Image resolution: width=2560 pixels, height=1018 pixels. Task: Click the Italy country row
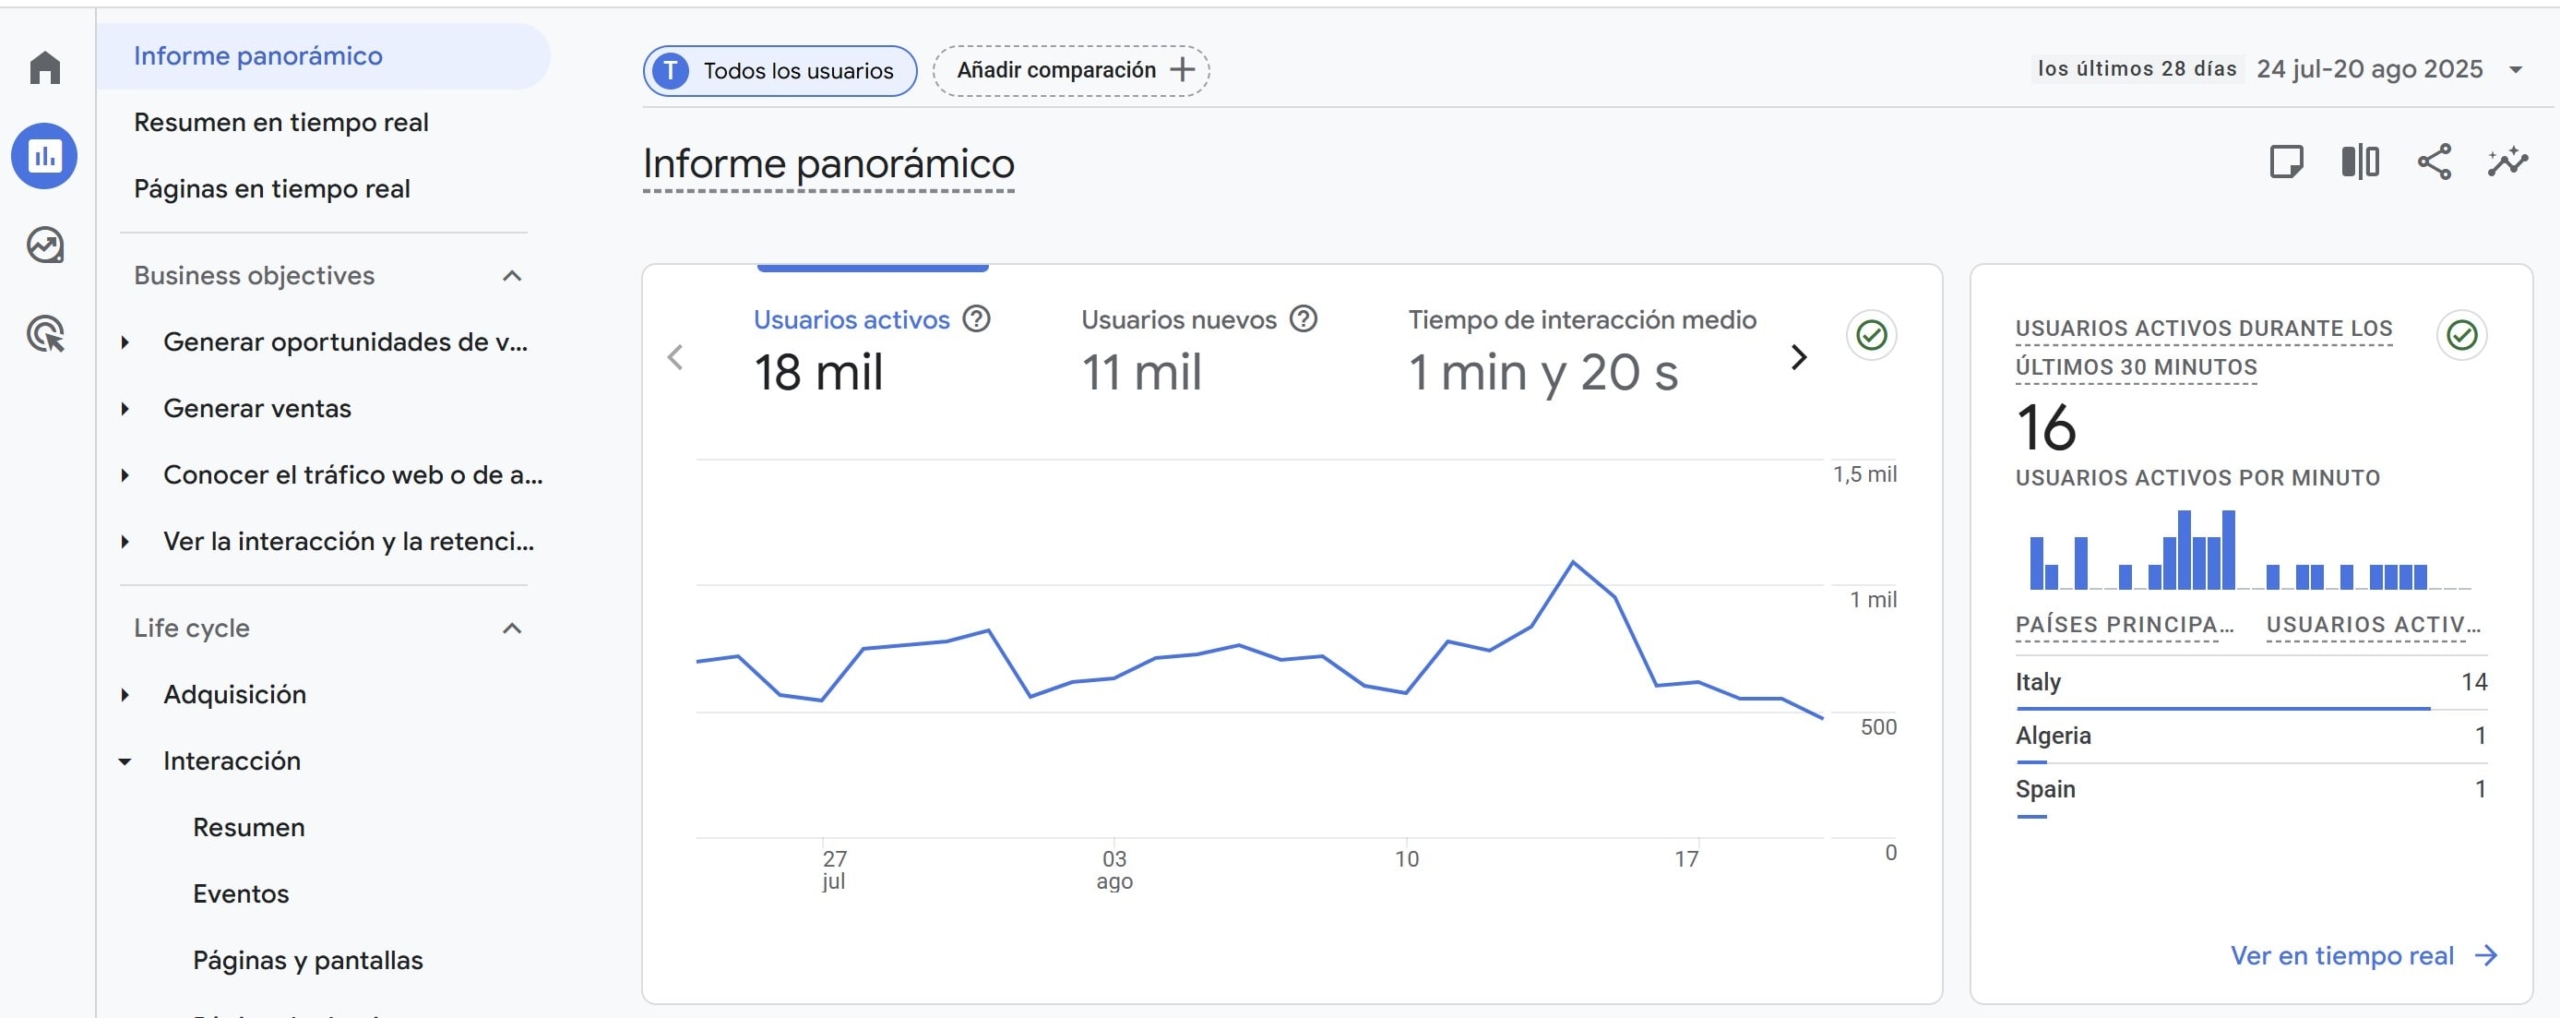click(x=2251, y=683)
